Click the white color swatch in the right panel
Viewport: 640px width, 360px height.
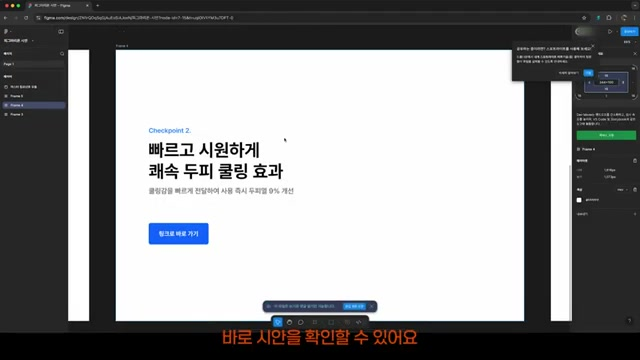(x=579, y=200)
